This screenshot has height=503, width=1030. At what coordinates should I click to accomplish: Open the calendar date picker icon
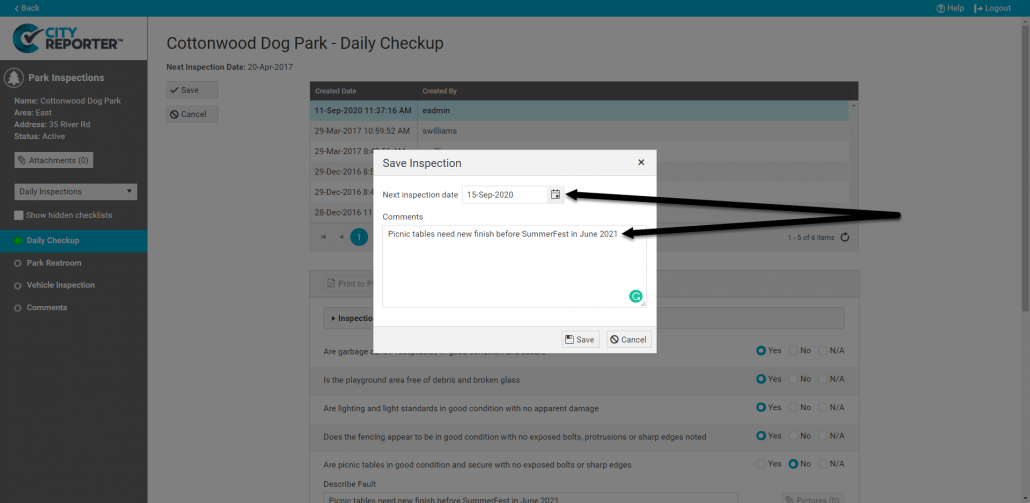tap(555, 195)
